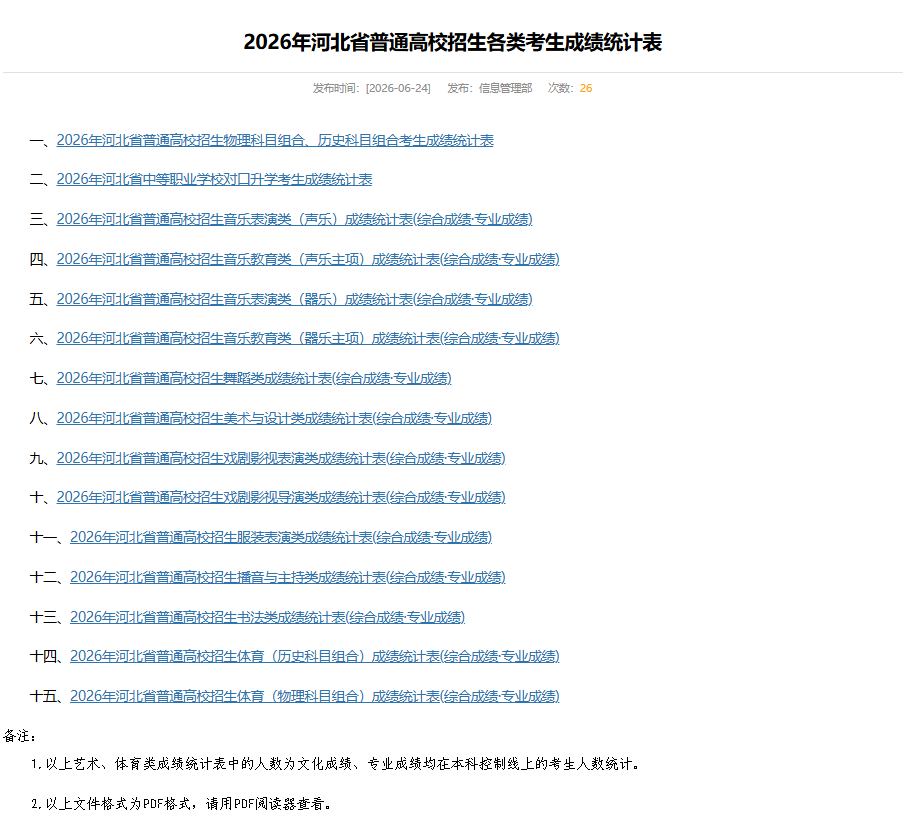
Task: Click the 备注 heading
Action: tap(20, 736)
